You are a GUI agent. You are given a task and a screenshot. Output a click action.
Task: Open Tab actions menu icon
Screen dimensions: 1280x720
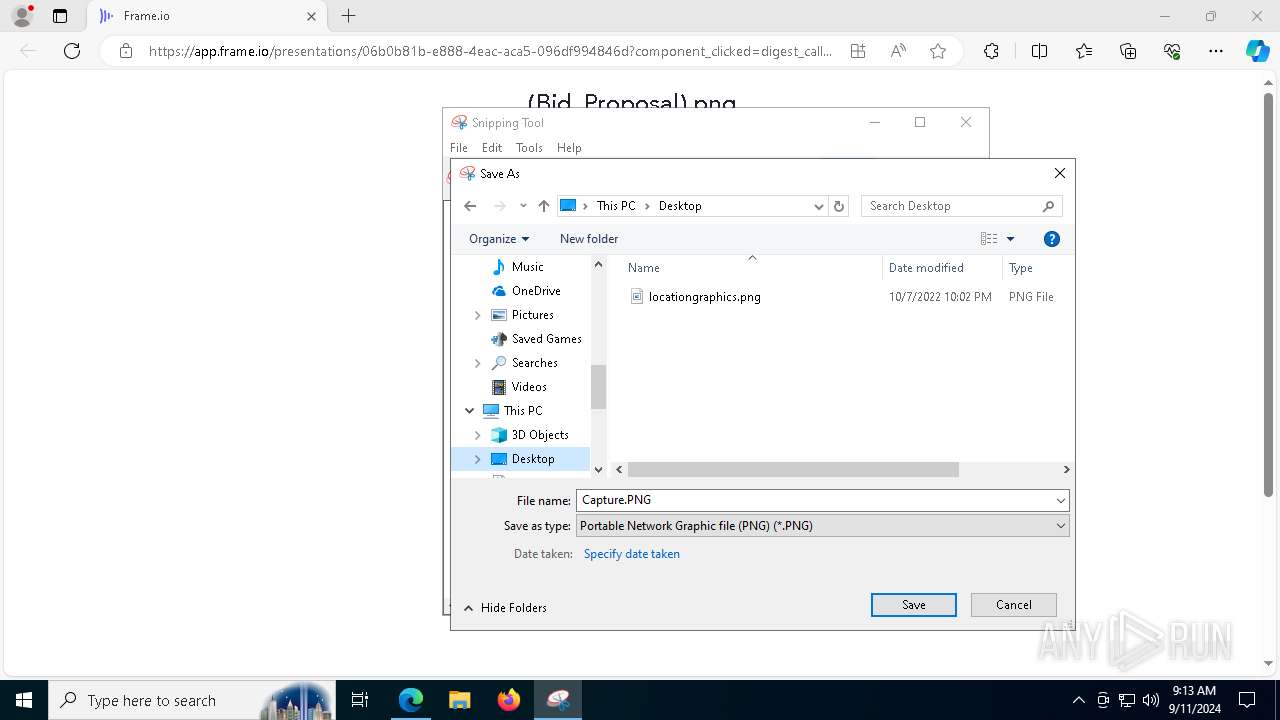pyautogui.click(x=60, y=16)
